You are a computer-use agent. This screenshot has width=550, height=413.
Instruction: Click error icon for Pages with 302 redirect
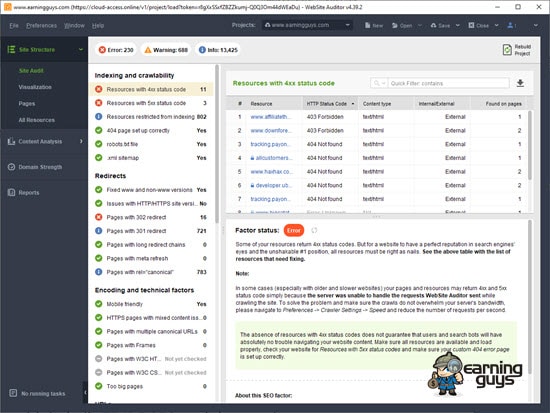point(99,217)
